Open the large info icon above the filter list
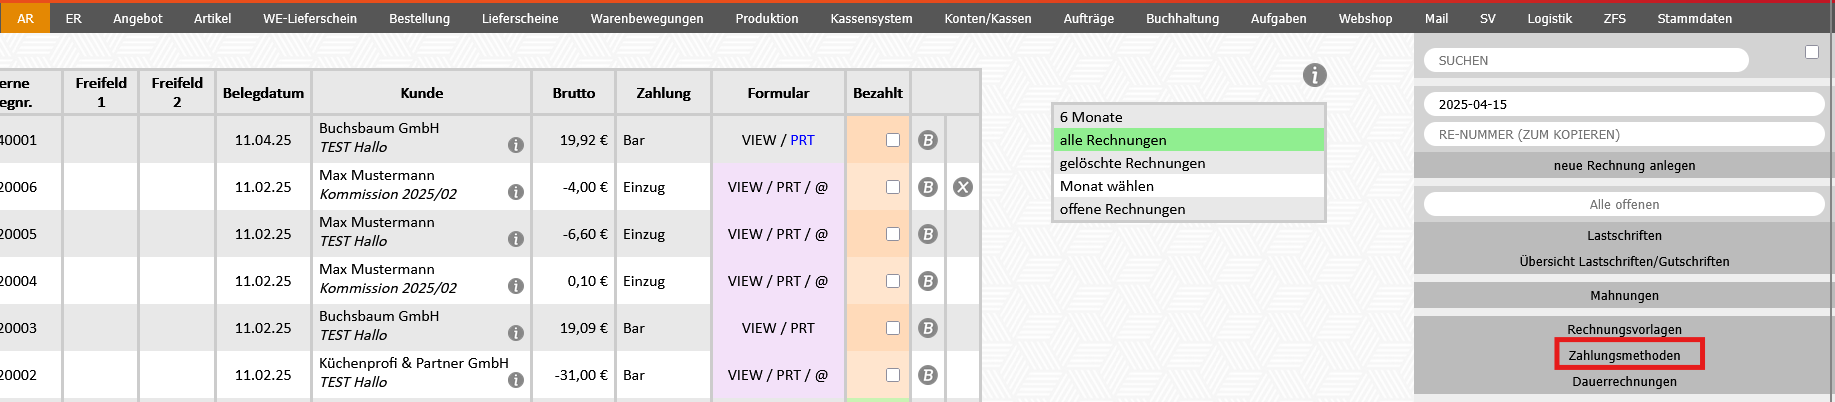The height and width of the screenshot is (402, 1835). (1315, 75)
